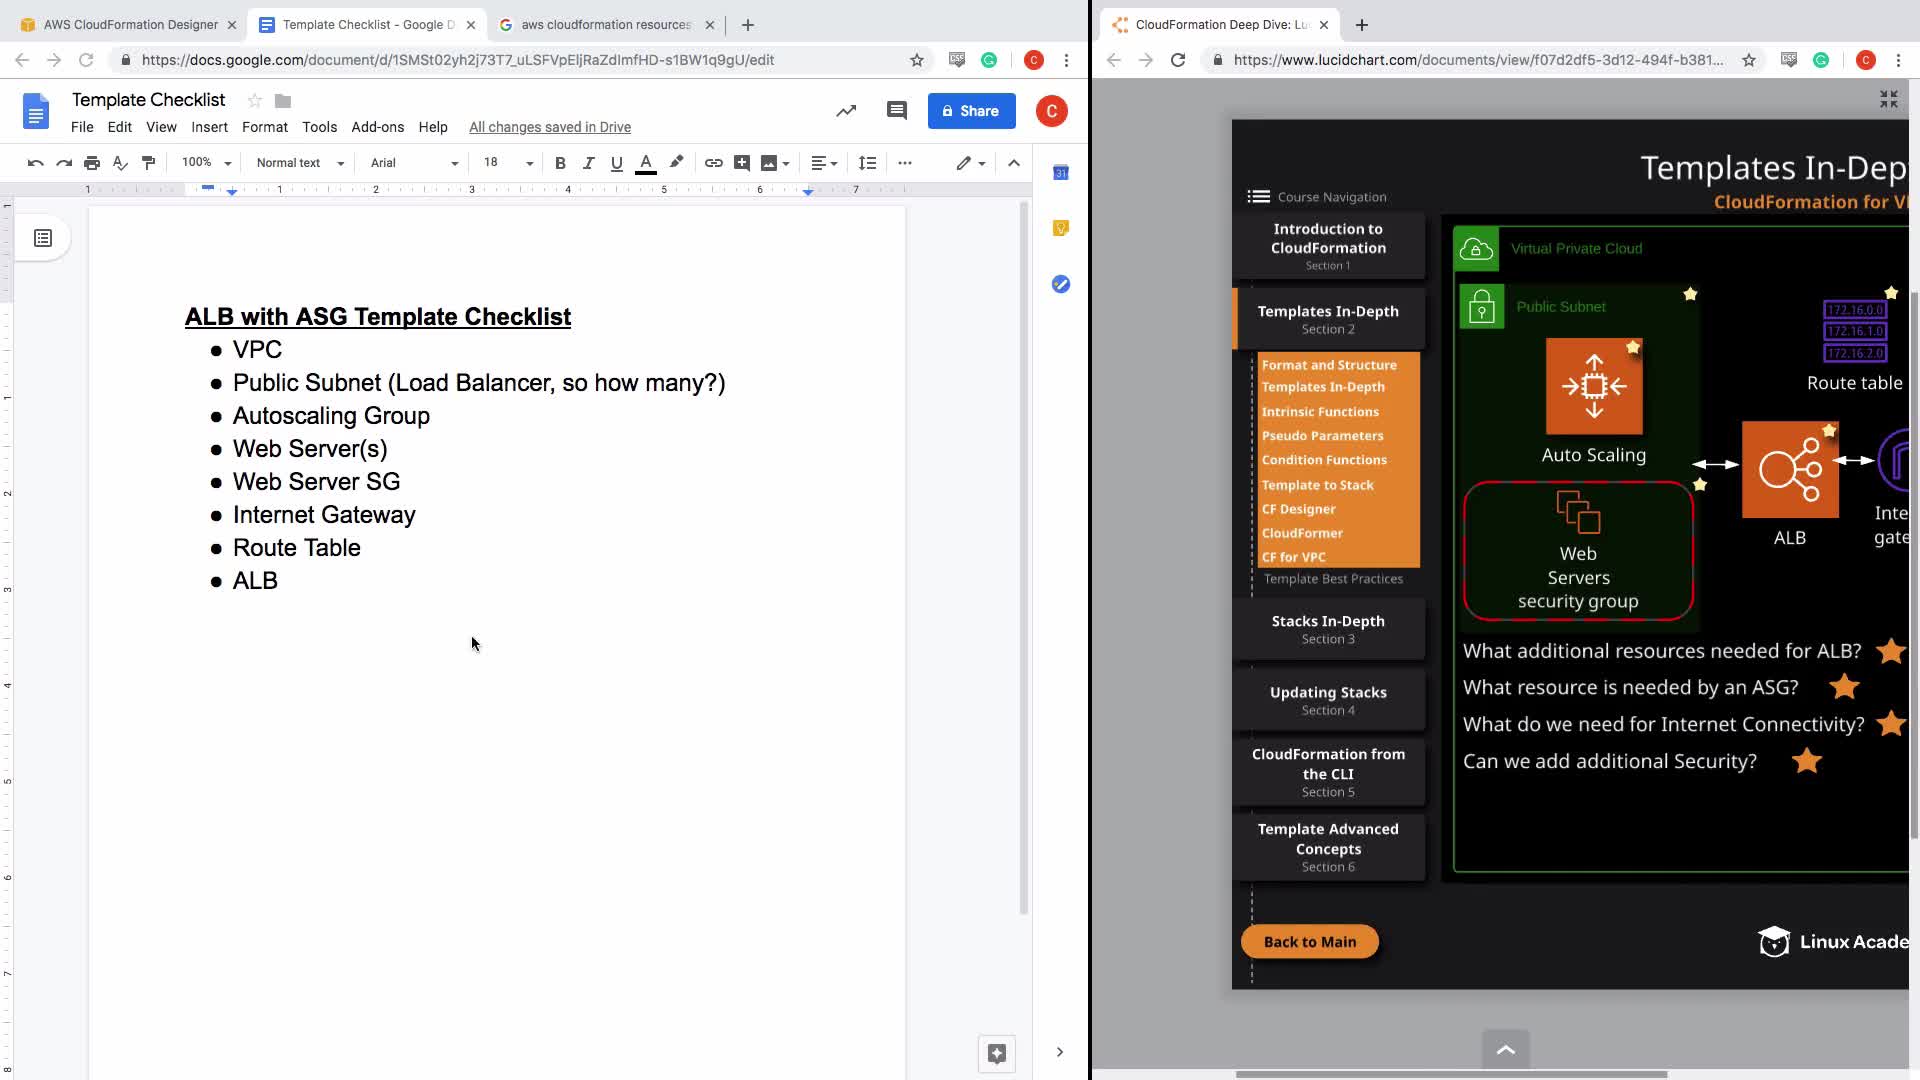Select Stacks In-Depth Section 3 navigation item
1920x1080 pixels.
[x=1328, y=629]
